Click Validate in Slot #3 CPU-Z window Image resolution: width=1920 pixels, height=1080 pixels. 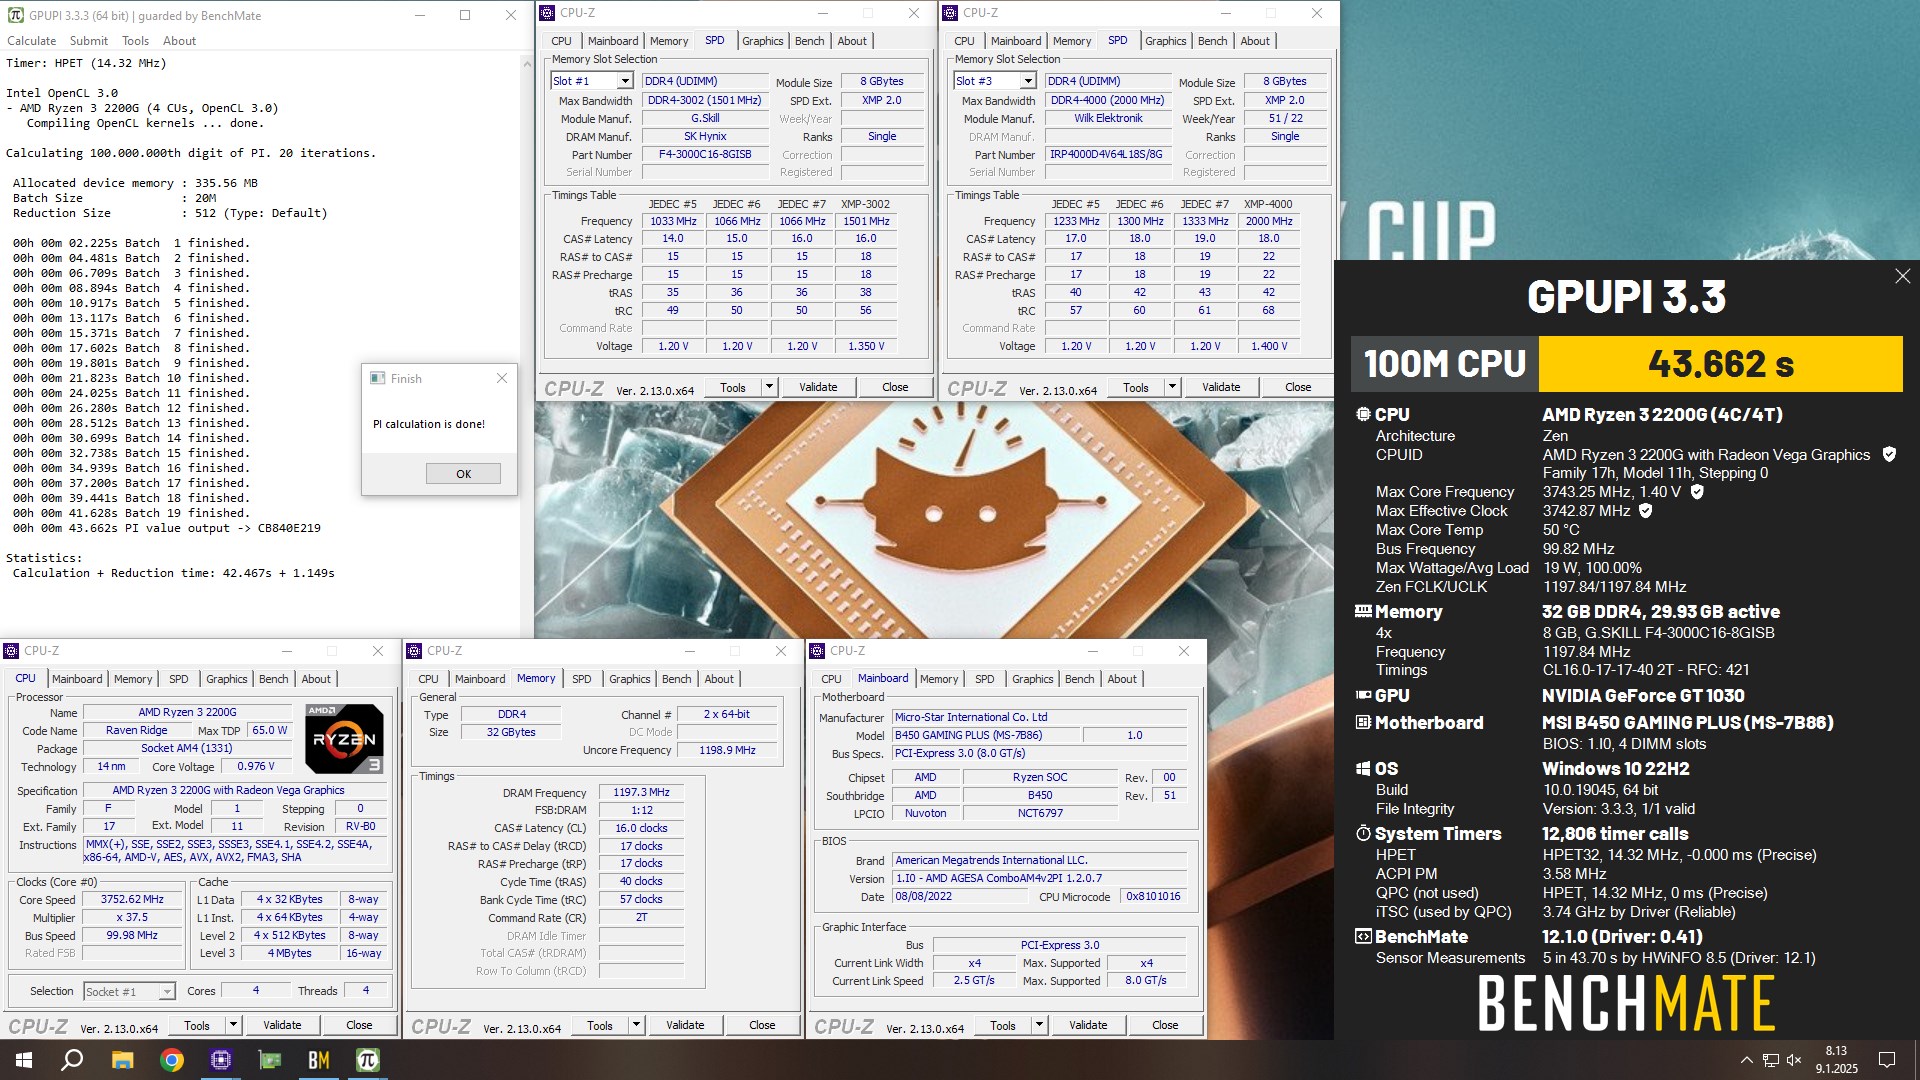pos(1221,387)
